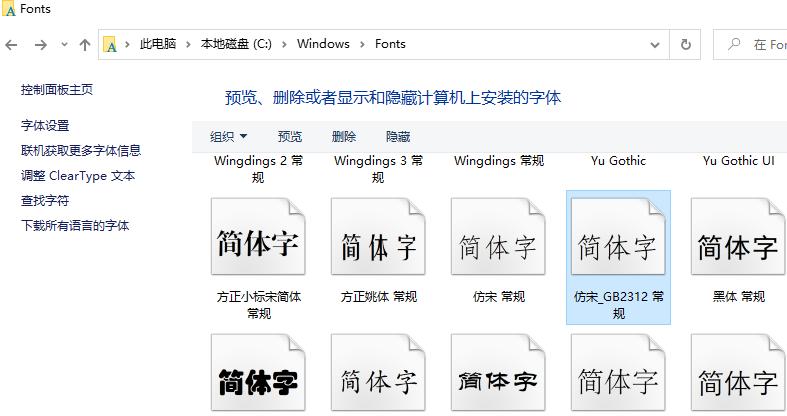This screenshot has height=416, width=787.
Task: Select 仿宋_GB2312 常规 font thumbnail
Action: click(x=618, y=236)
